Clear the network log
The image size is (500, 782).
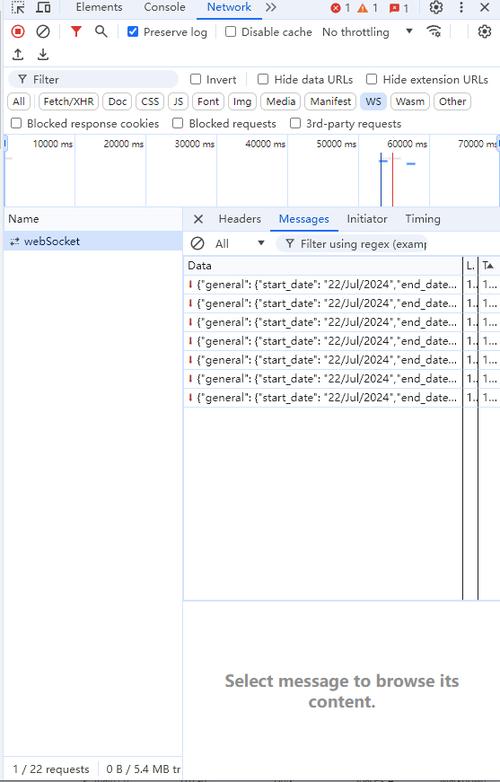[43, 32]
